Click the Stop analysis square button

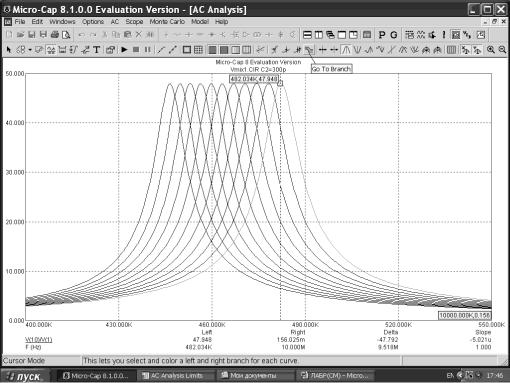[136, 50]
